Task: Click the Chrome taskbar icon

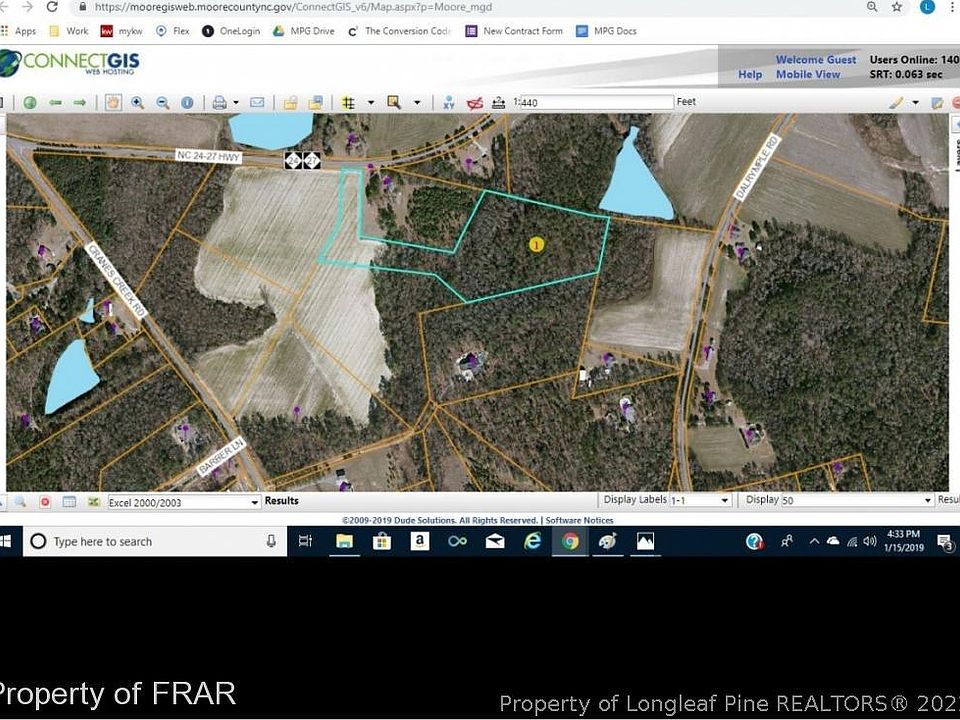Action: 570,541
